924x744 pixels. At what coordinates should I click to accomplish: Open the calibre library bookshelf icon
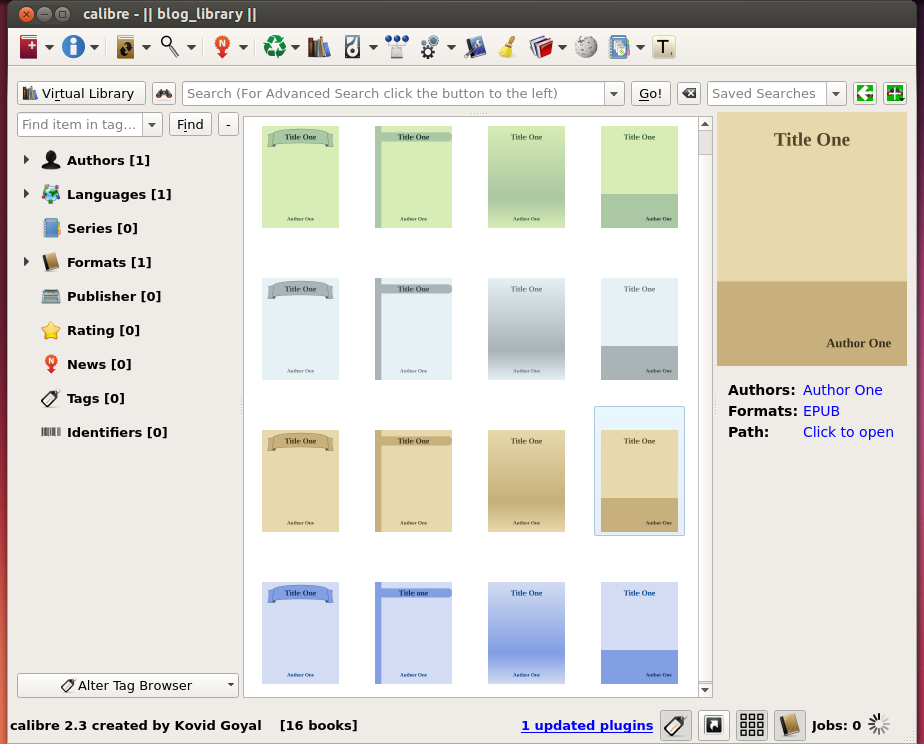tap(319, 47)
